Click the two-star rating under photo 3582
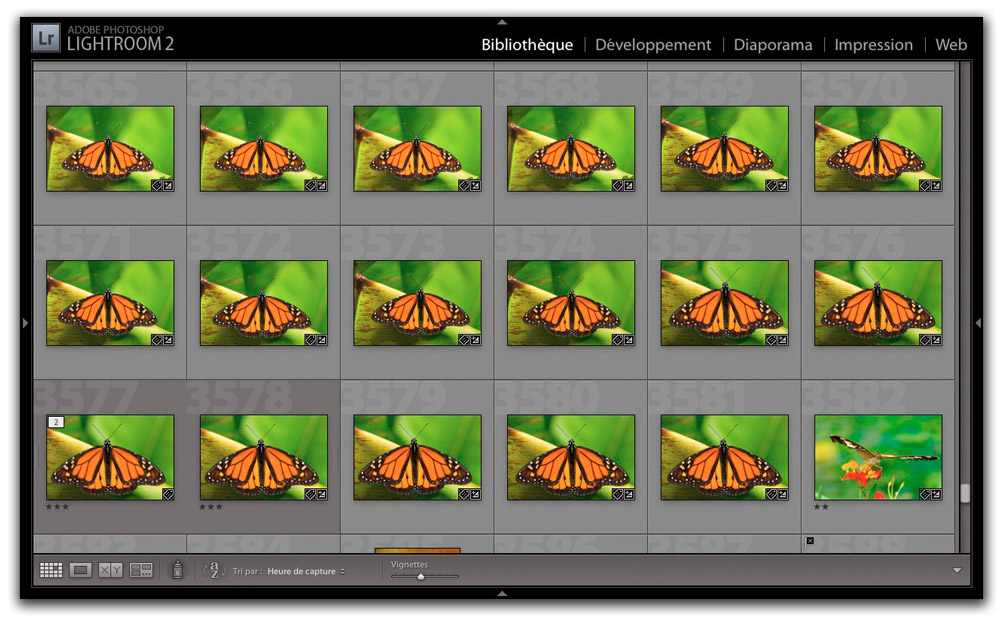 coord(821,507)
